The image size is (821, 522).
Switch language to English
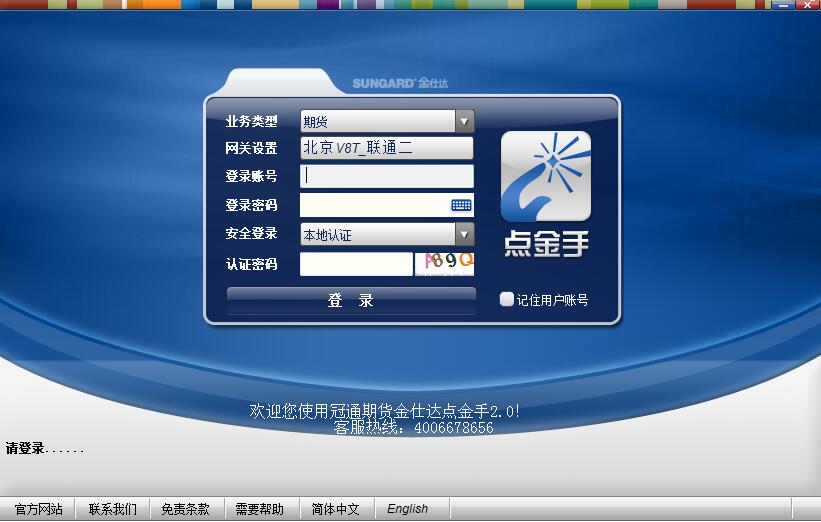coord(407,509)
